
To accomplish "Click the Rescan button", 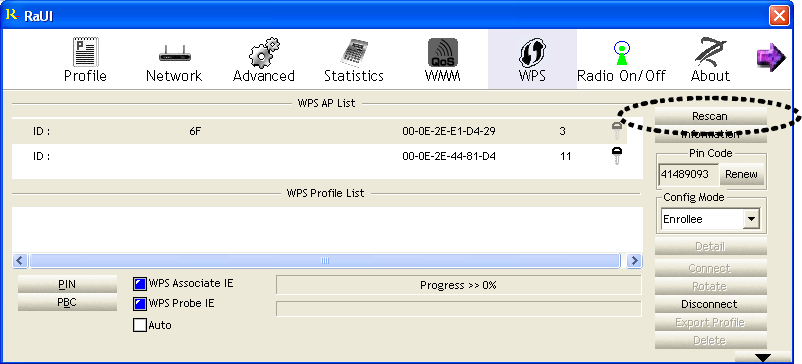I will coord(710,117).
